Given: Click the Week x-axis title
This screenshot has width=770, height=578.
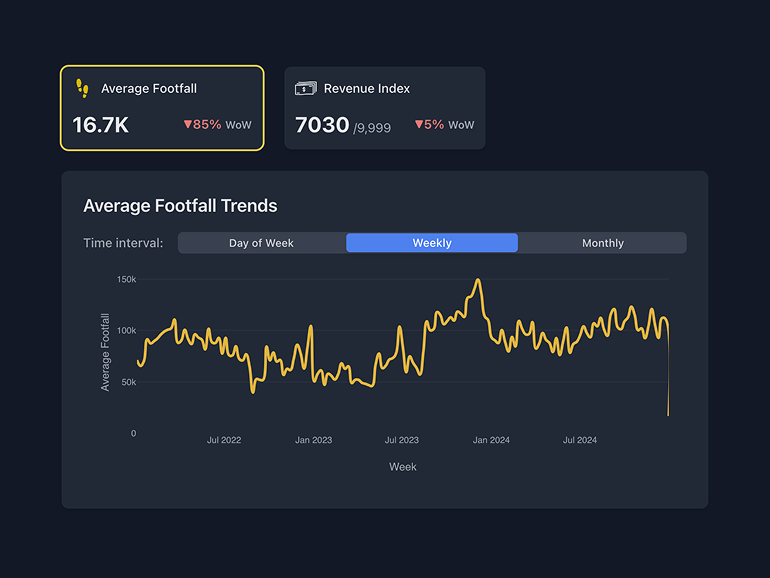Looking at the screenshot, I should [403, 467].
